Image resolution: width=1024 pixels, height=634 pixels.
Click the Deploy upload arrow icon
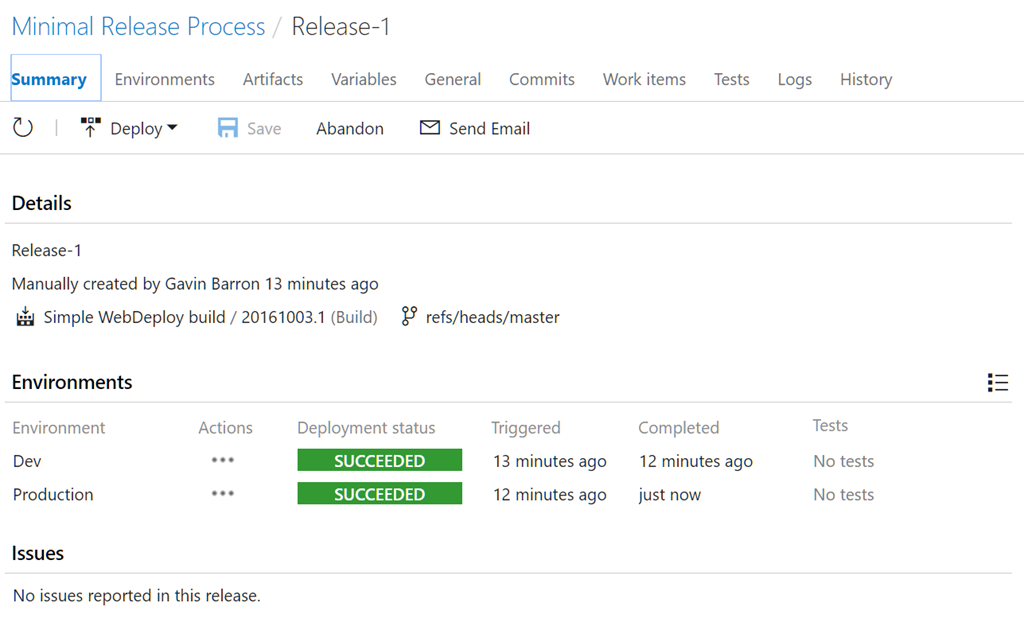91,128
